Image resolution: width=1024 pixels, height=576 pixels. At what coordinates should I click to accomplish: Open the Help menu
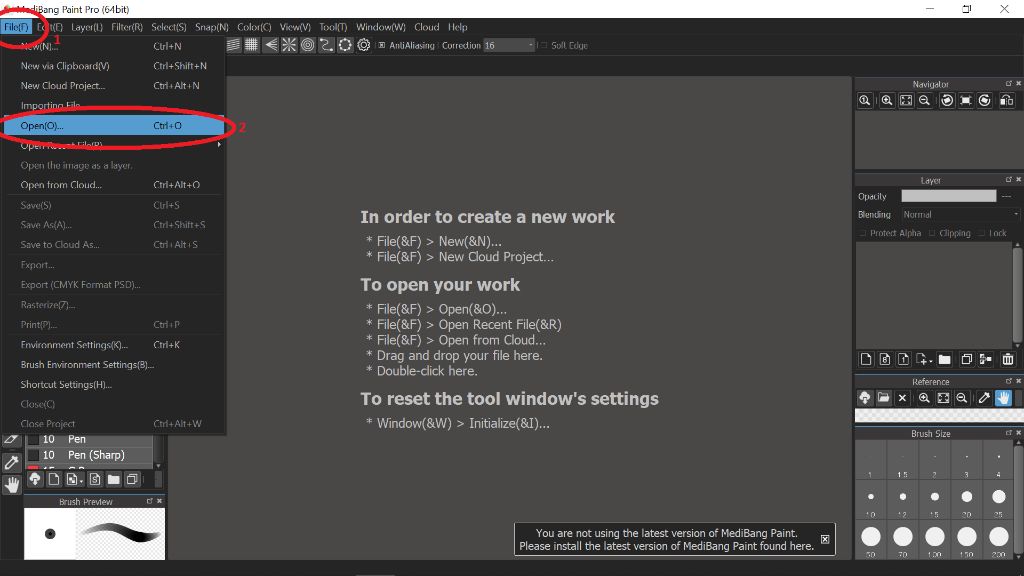click(x=457, y=27)
